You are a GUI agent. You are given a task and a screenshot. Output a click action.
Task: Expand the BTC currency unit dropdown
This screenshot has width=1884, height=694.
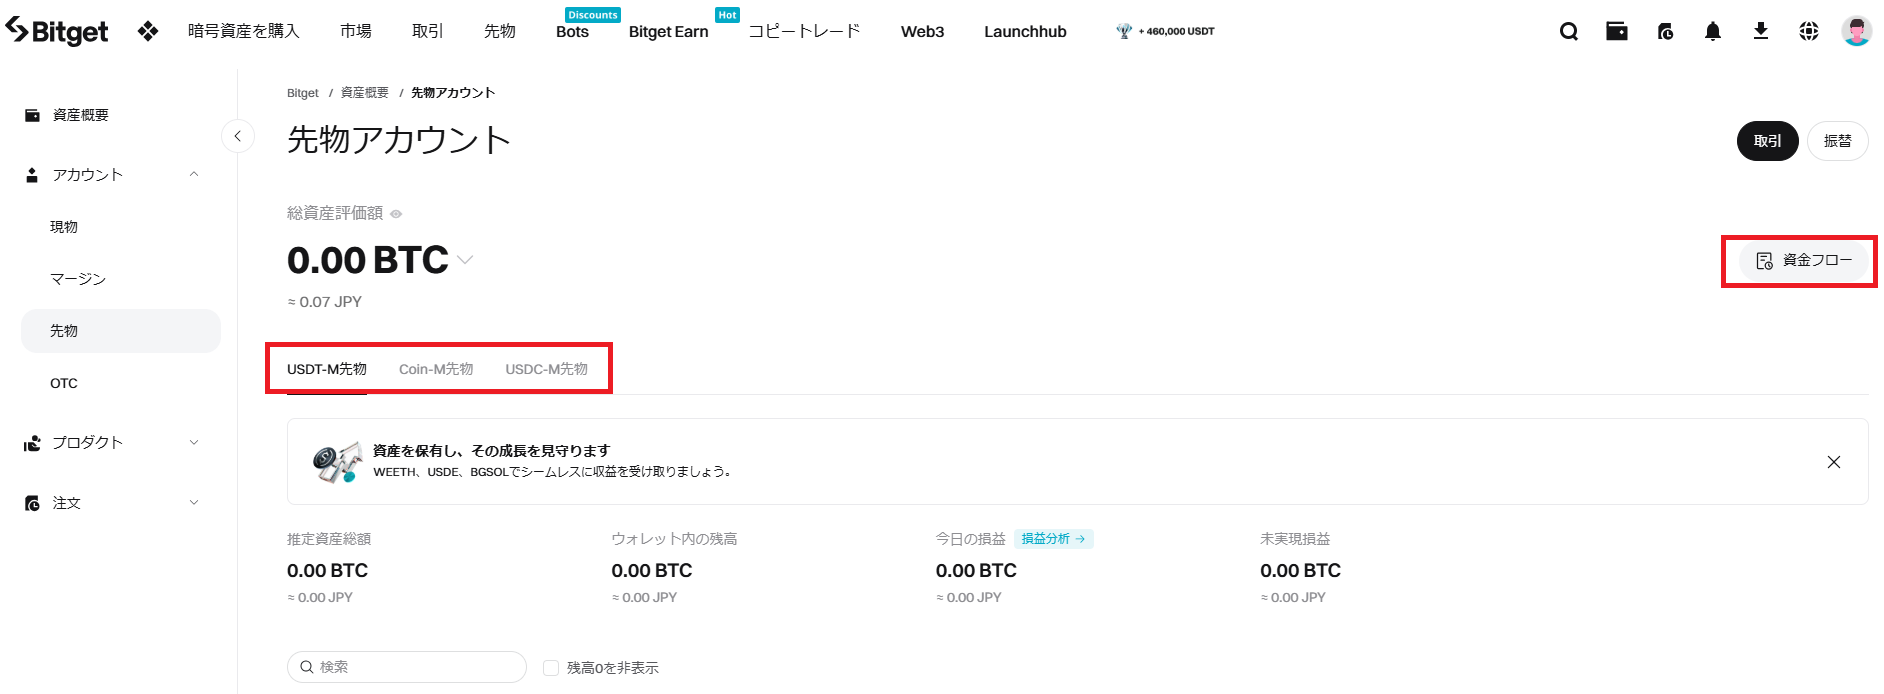pos(465,260)
